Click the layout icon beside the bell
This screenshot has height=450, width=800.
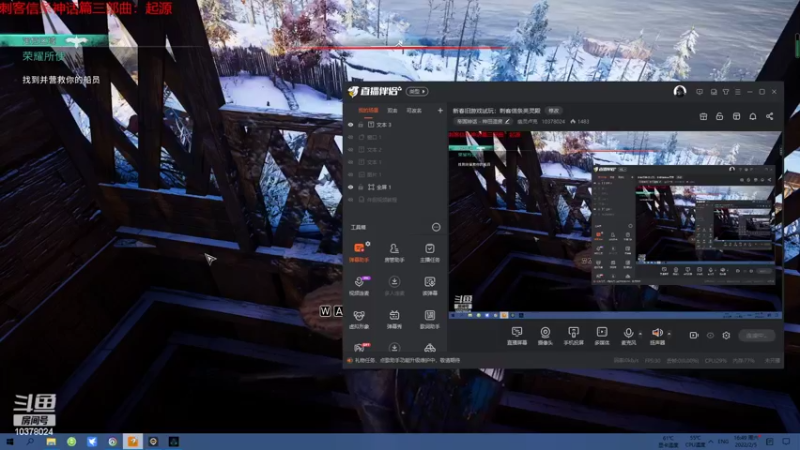(736, 116)
